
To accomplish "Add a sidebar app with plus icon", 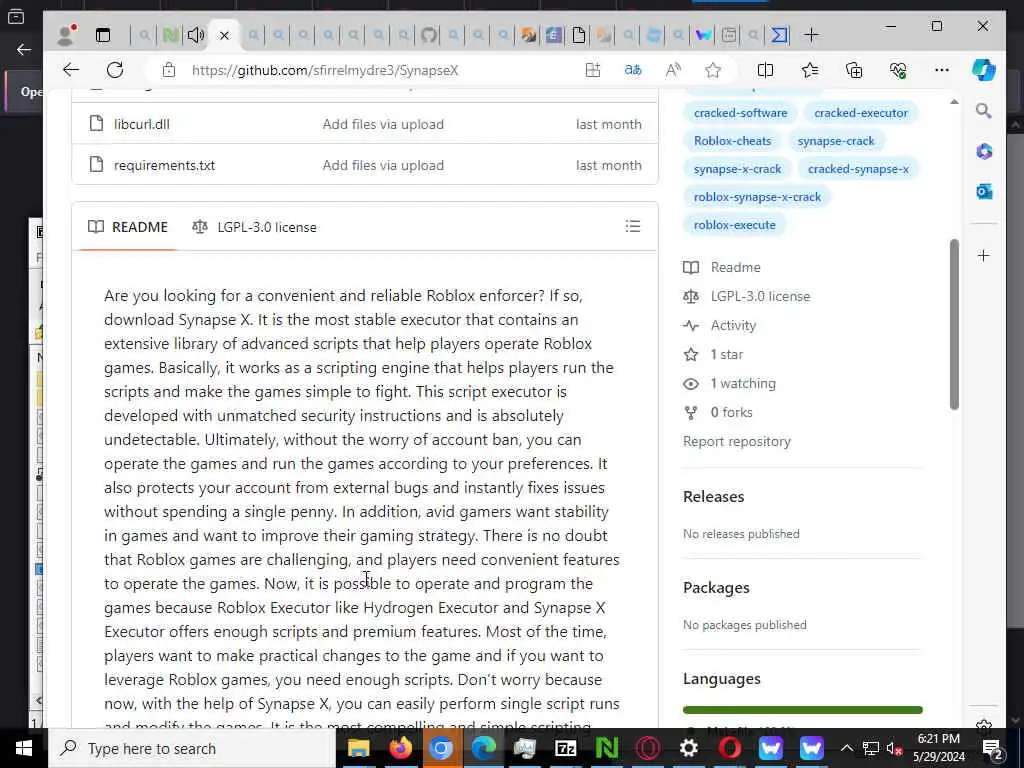I will [x=984, y=255].
